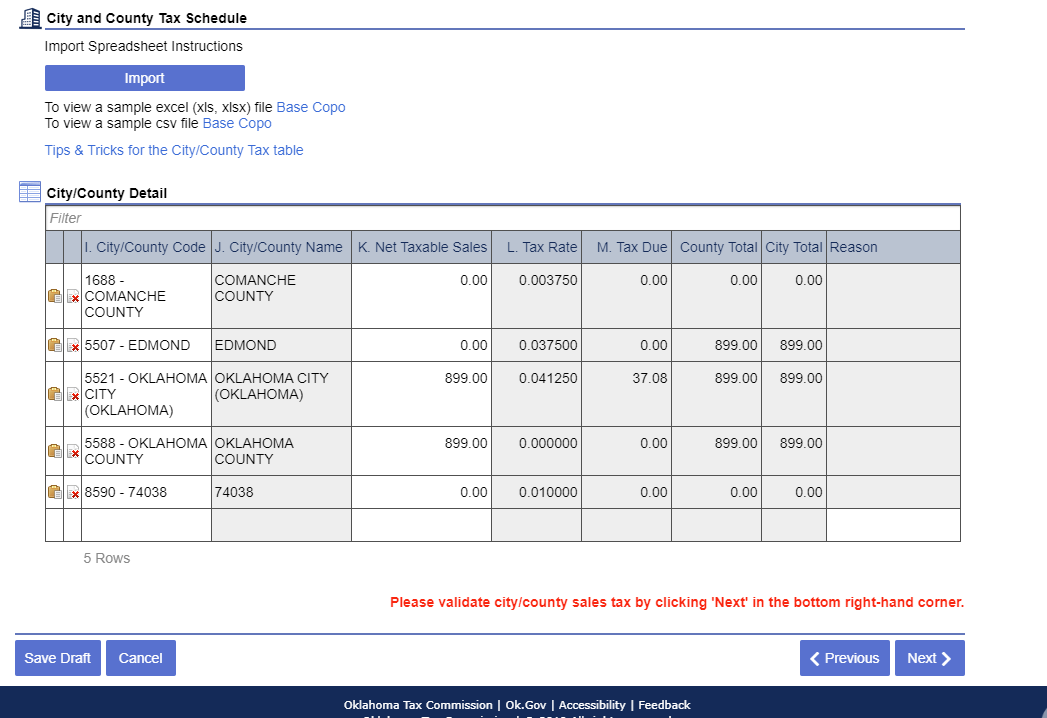Go to the Previous page
The height and width of the screenshot is (718, 1047).
click(844, 658)
